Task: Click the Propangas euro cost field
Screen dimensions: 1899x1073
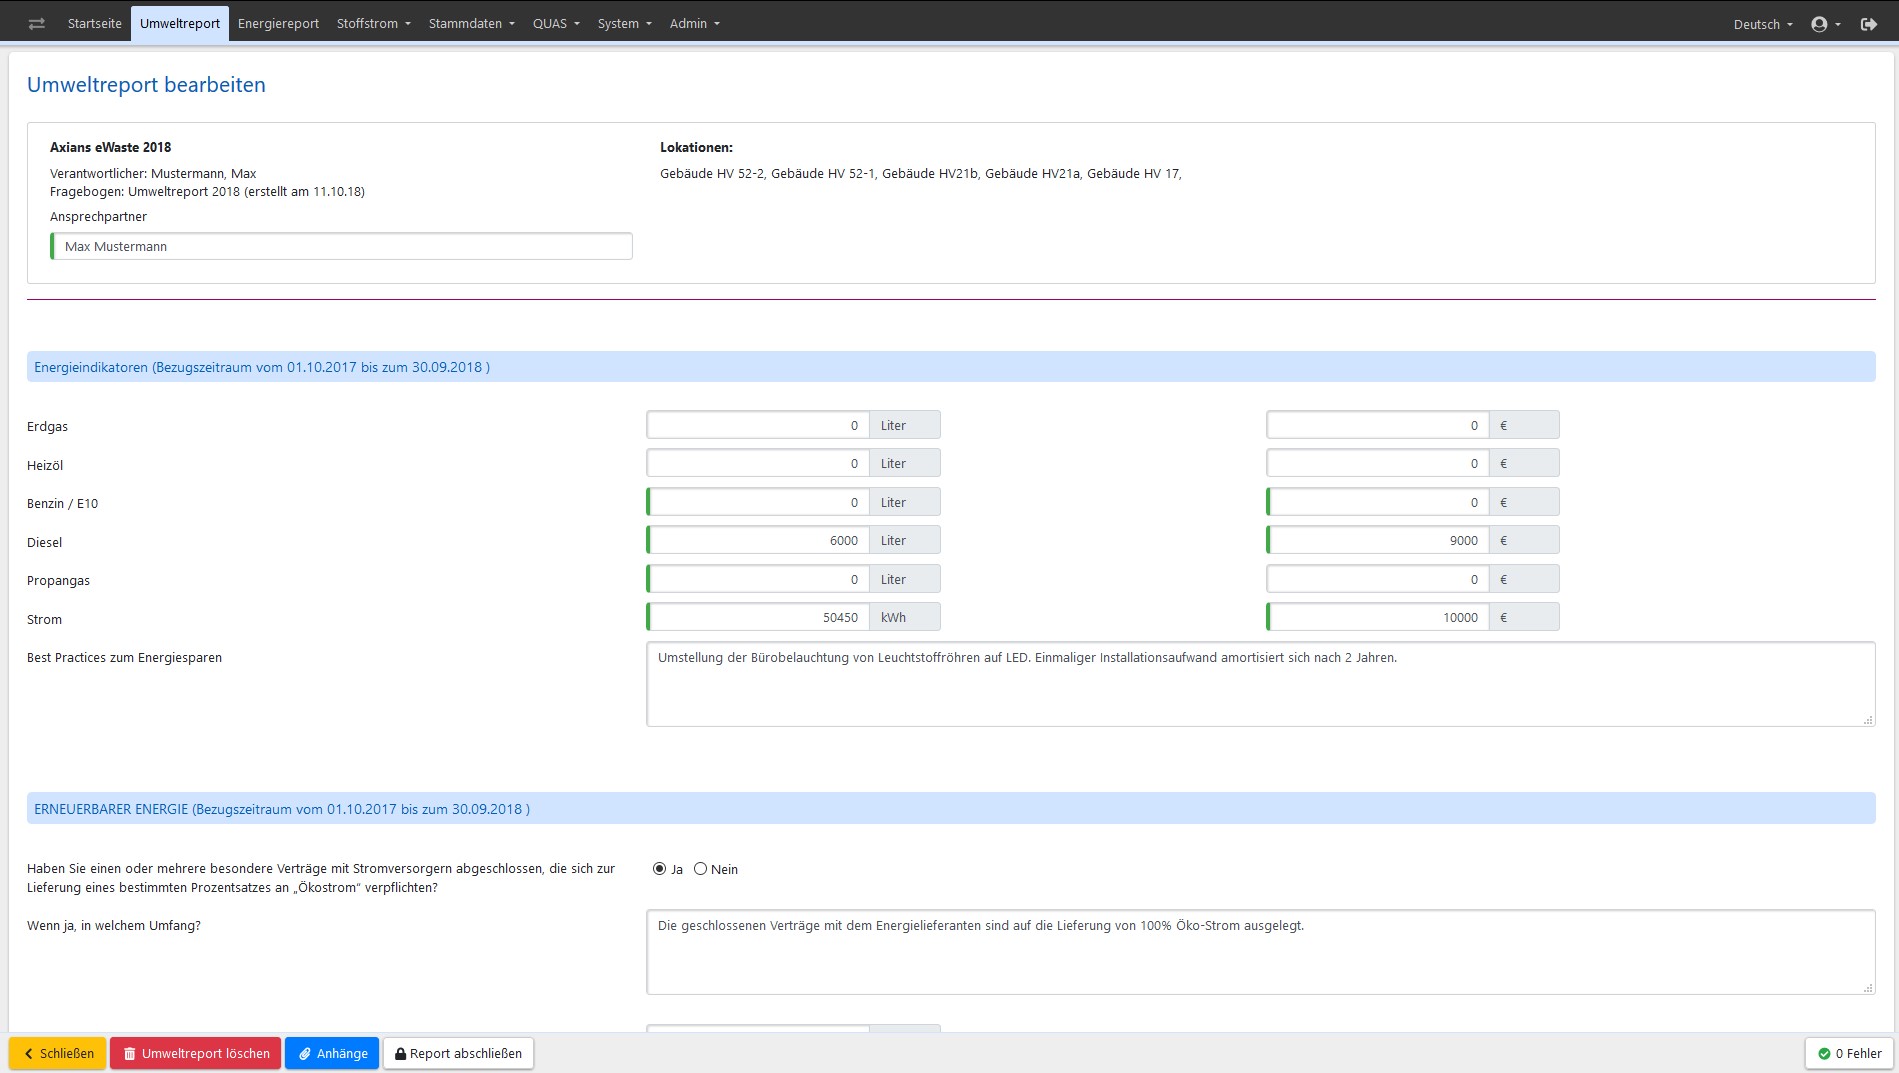Action: point(1377,579)
